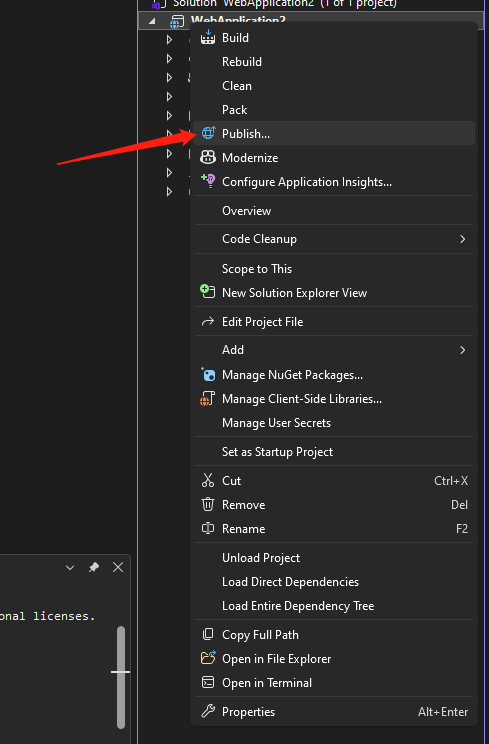The height and width of the screenshot is (744, 489).
Task: Click the New Solution Explorer View icon
Action: (207, 291)
